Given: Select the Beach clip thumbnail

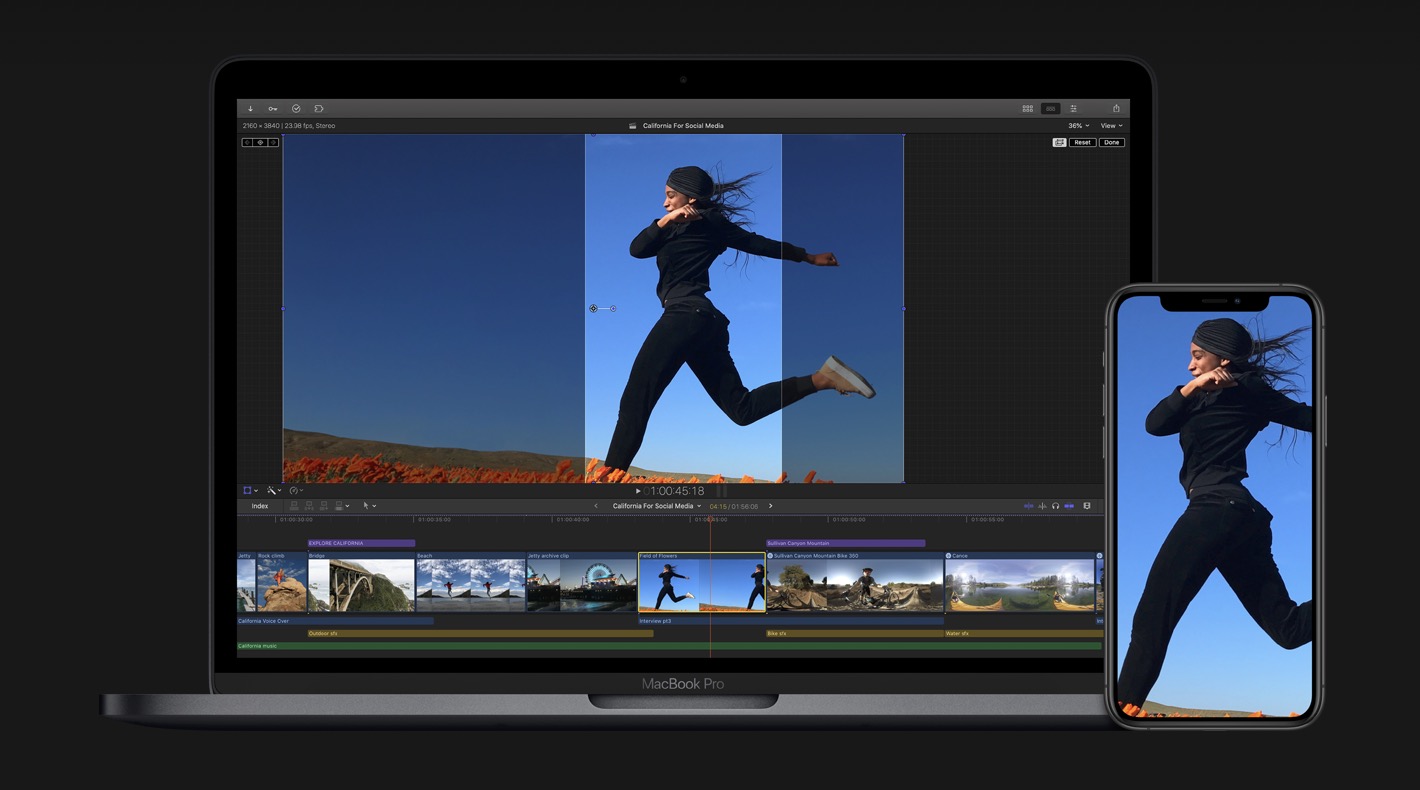Looking at the screenshot, I should pos(470,585).
